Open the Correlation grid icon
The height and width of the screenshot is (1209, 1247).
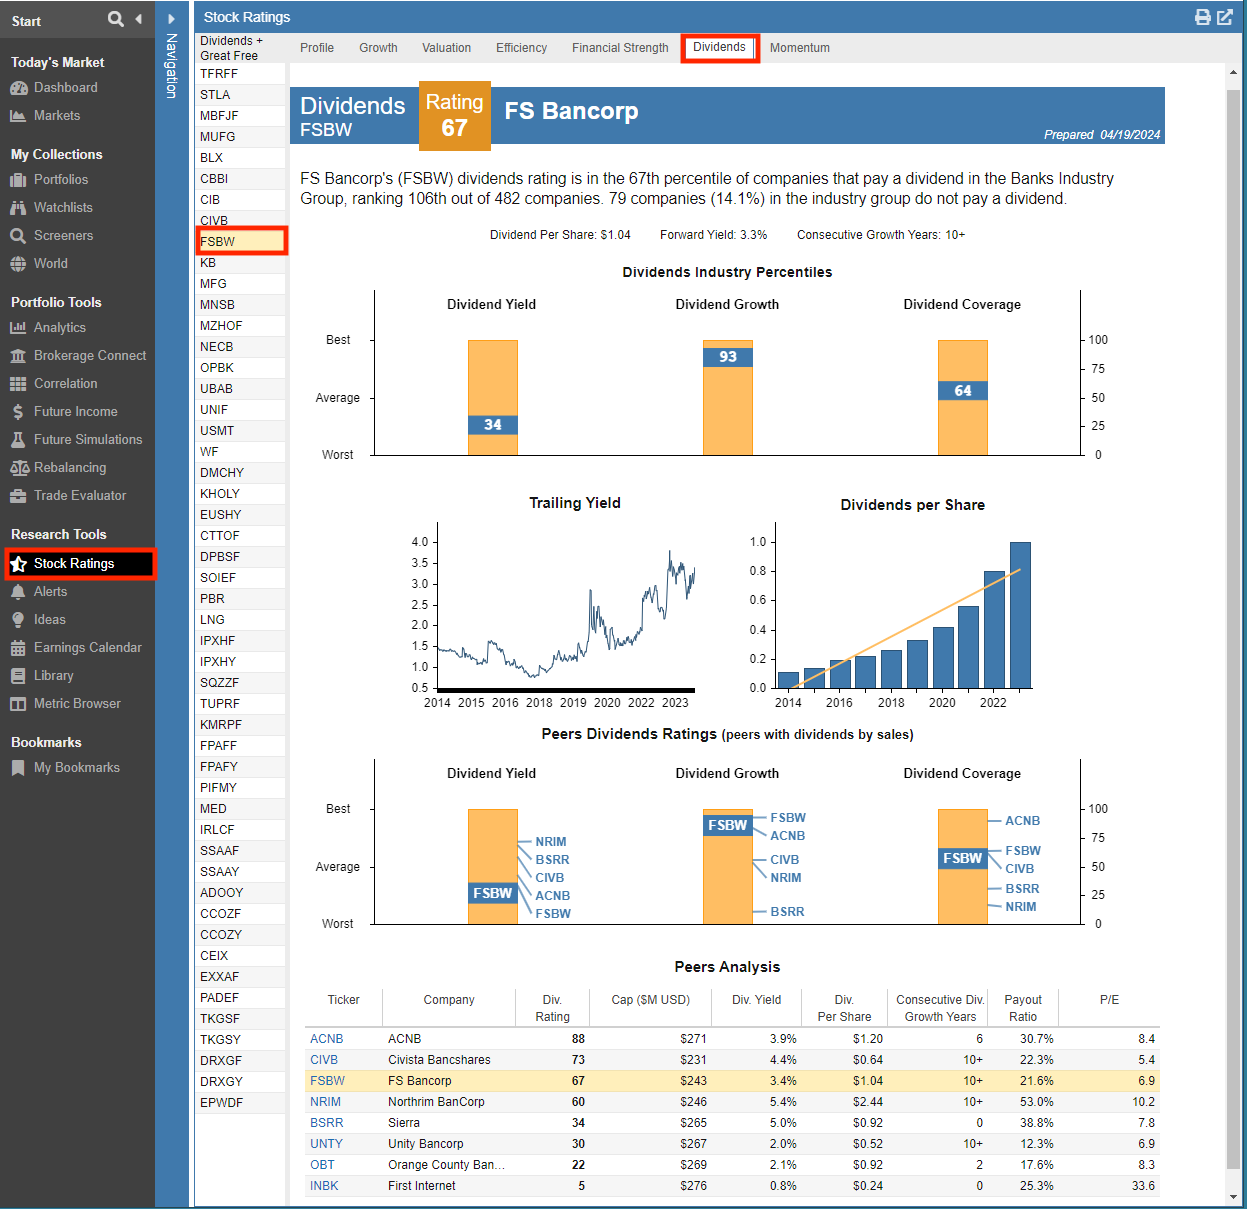click(x=18, y=384)
